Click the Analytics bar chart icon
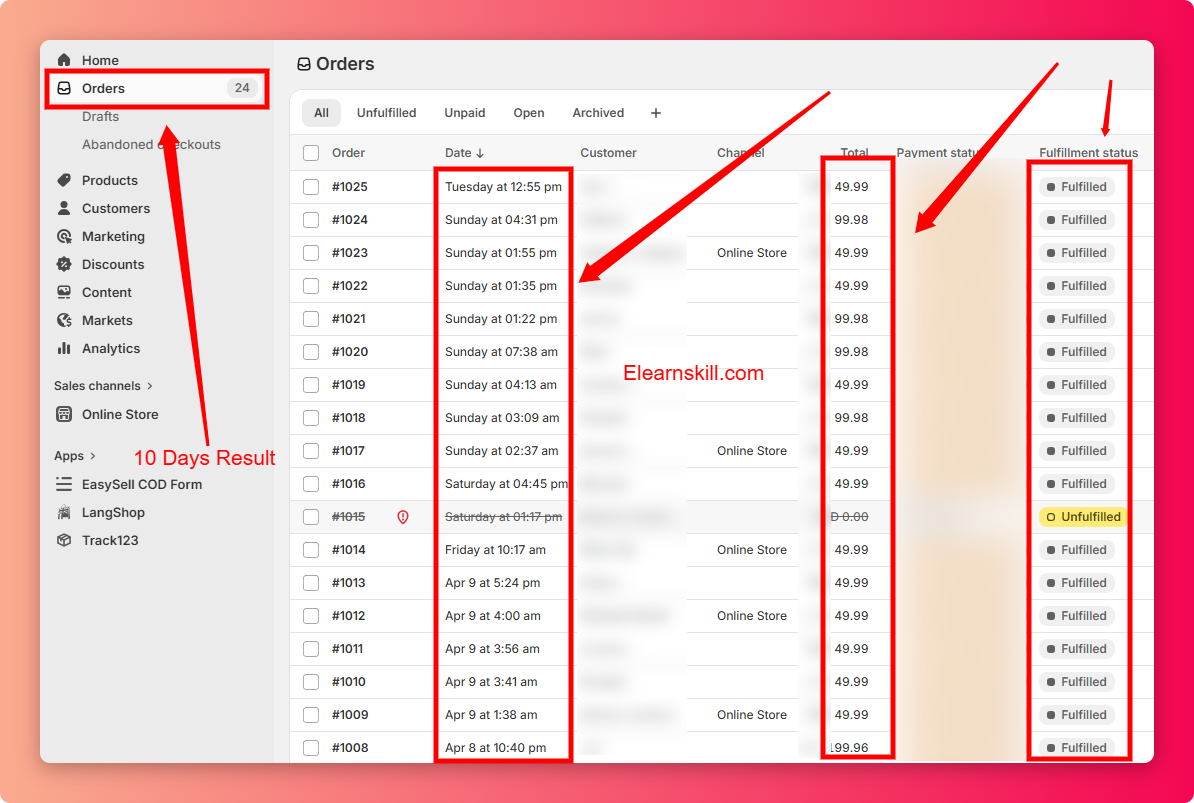This screenshot has width=1194, height=803. pyautogui.click(x=64, y=349)
